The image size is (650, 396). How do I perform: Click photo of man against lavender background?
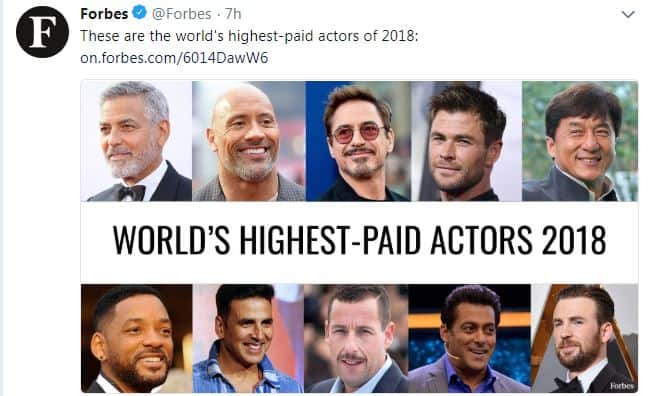(x=466, y=141)
